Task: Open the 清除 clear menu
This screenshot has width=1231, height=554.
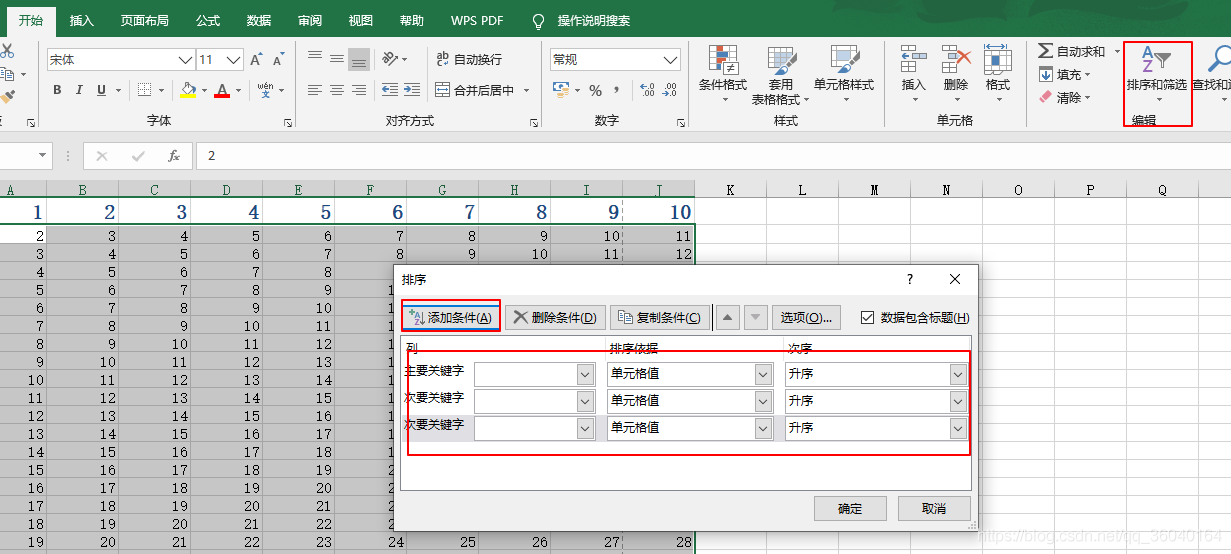Action: [x=1066, y=97]
